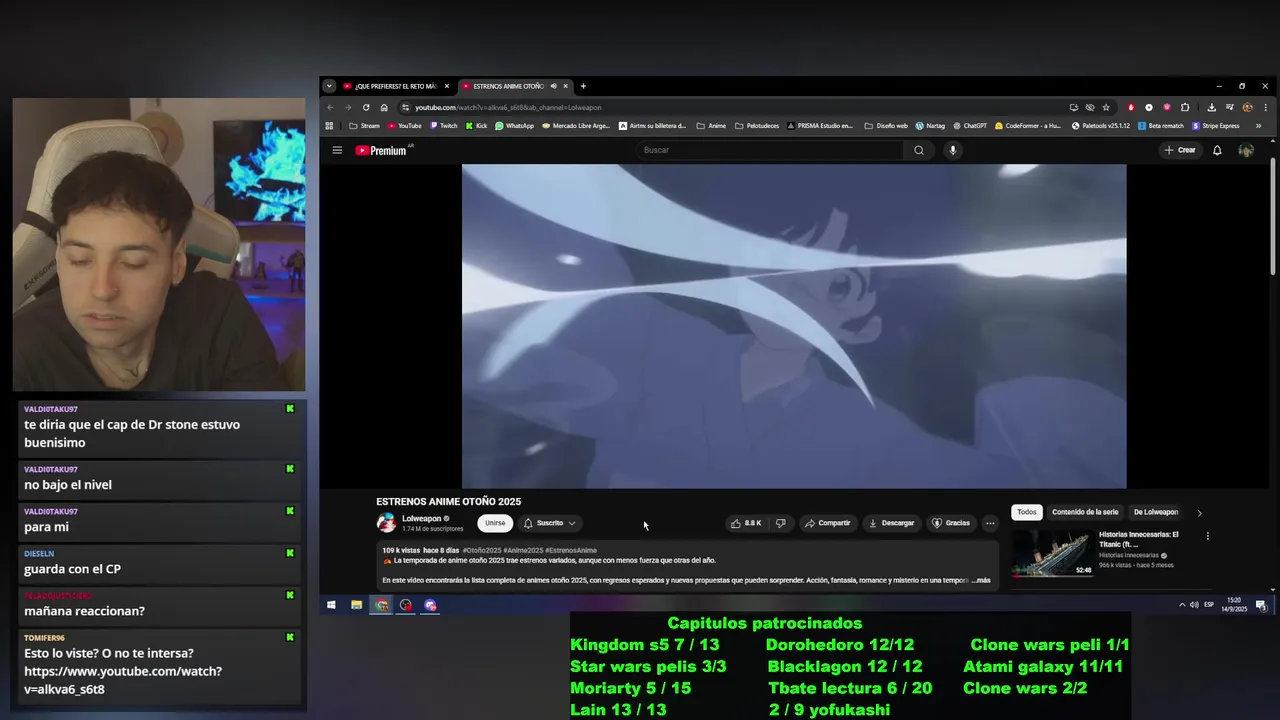
Task: Mute the ESTRENOS ANIME OTOÑO tab audio
Action: pos(553,86)
